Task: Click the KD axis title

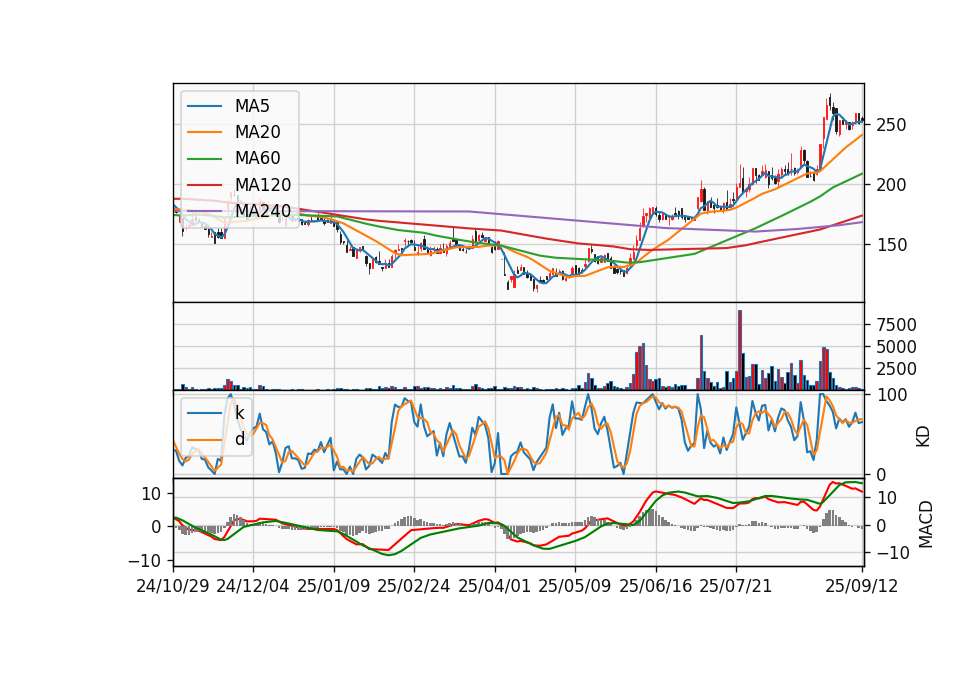Action: [923, 436]
